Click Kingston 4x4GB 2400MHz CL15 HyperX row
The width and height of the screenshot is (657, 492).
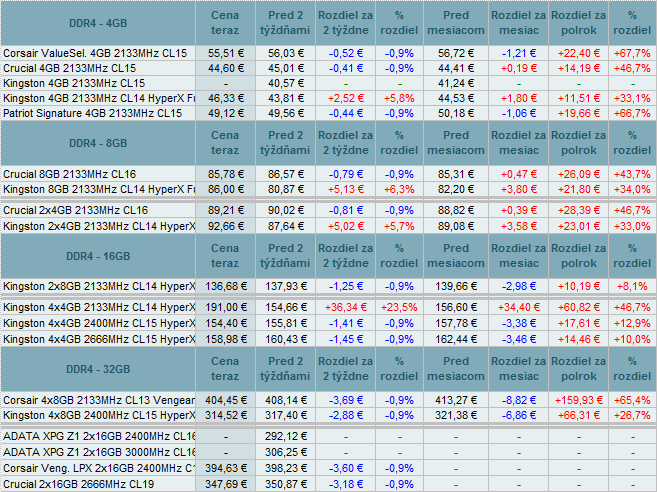(x=99, y=324)
